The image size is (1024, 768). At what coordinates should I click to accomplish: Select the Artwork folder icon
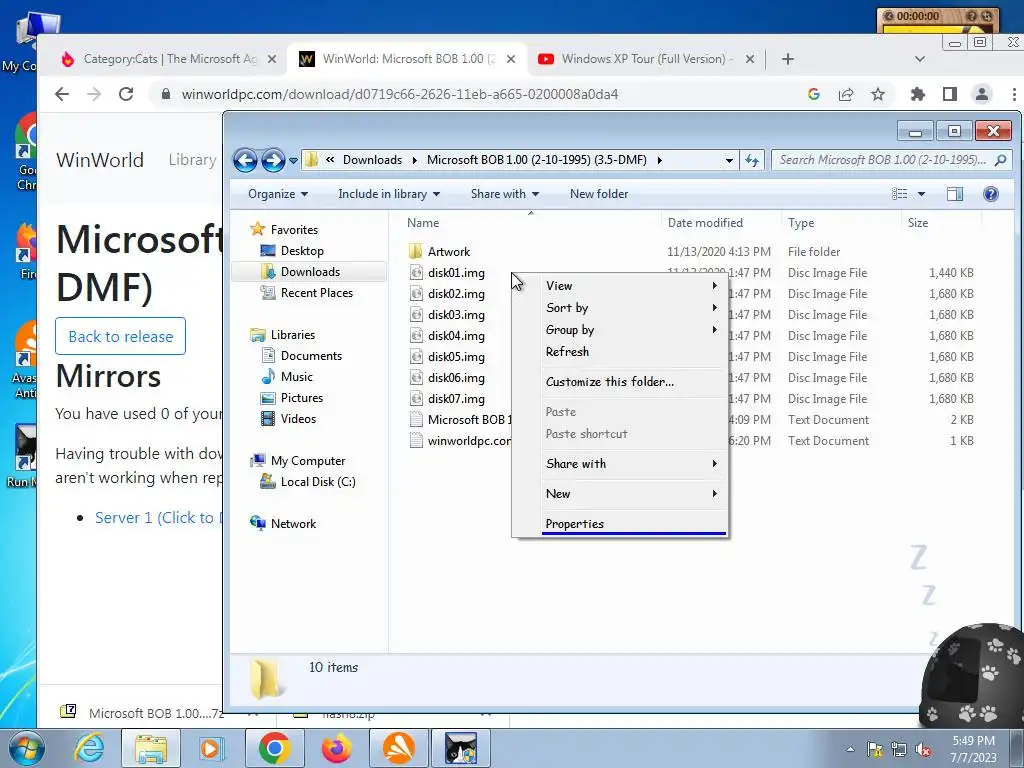point(415,251)
